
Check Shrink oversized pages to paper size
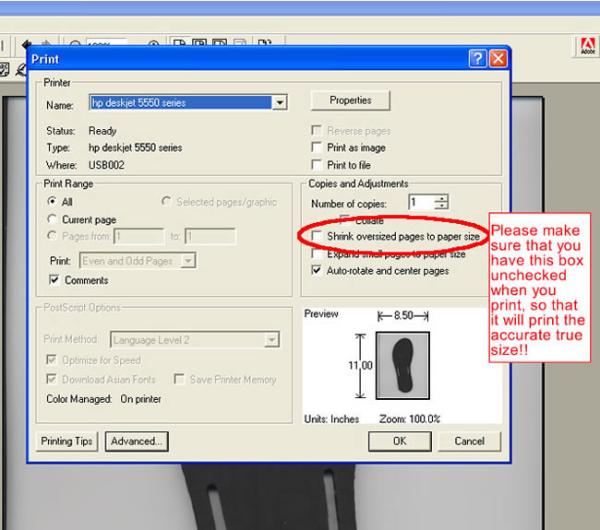click(x=317, y=235)
